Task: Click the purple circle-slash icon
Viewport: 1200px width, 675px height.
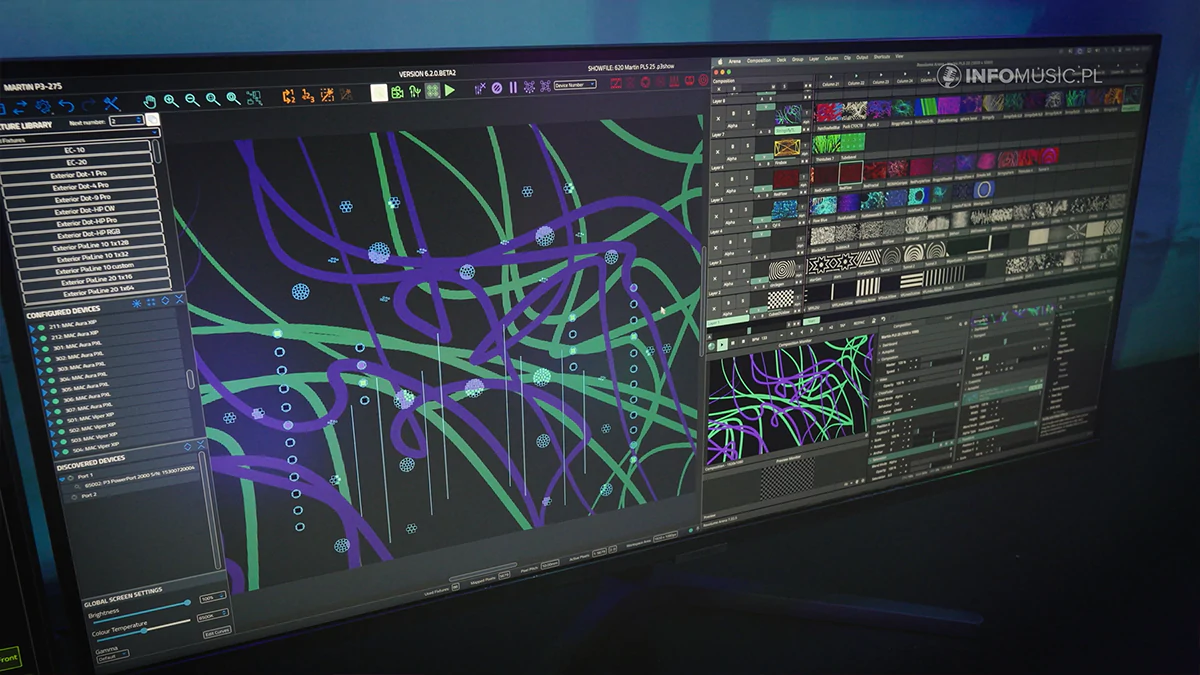Action: pyautogui.click(x=497, y=88)
